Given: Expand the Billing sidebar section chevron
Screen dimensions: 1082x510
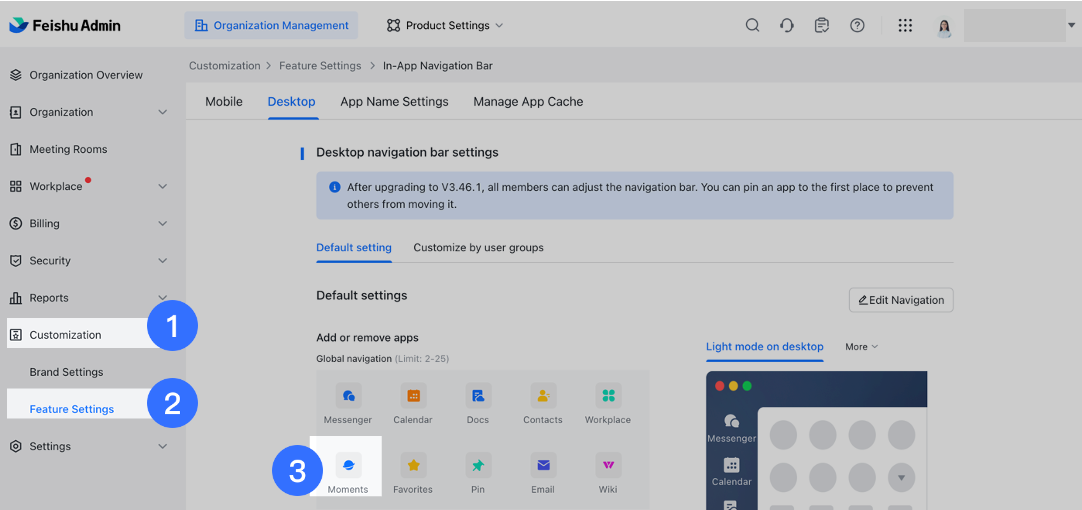Looking at the screenshot, I should 163,224.
